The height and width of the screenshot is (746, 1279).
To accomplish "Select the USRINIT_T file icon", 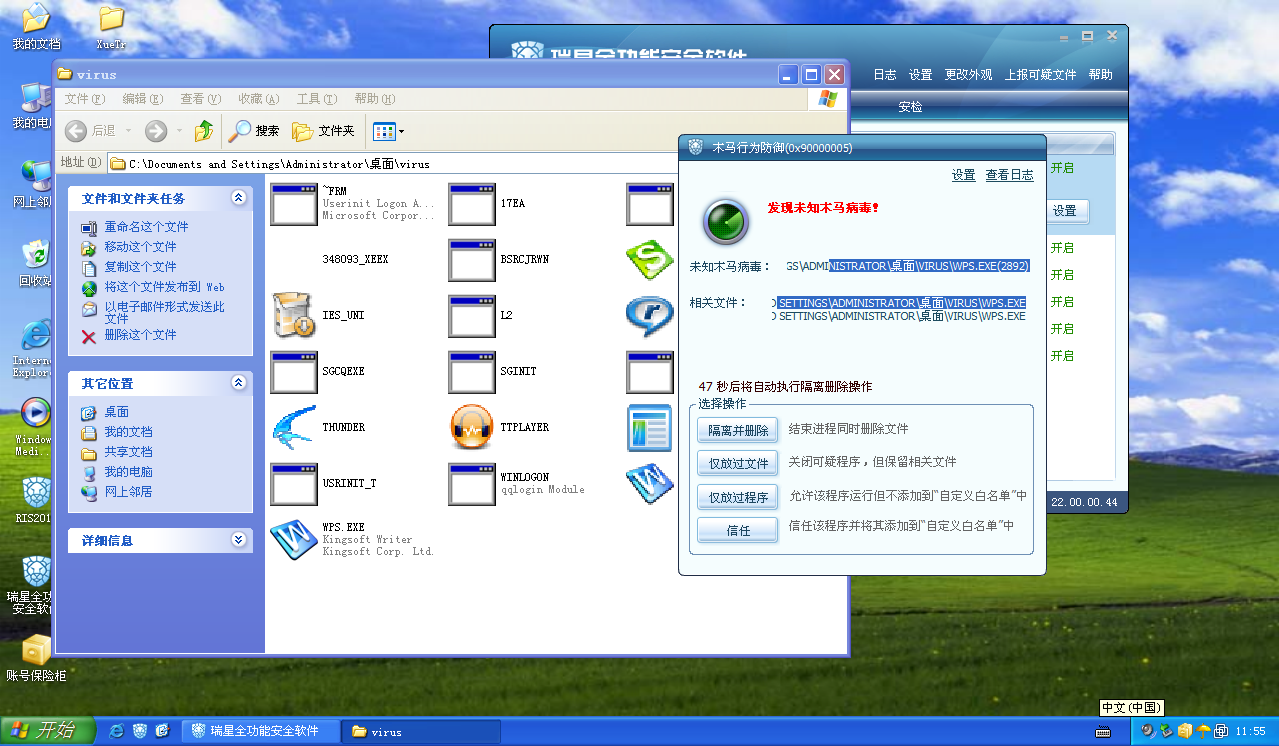I will pos(293,483).
